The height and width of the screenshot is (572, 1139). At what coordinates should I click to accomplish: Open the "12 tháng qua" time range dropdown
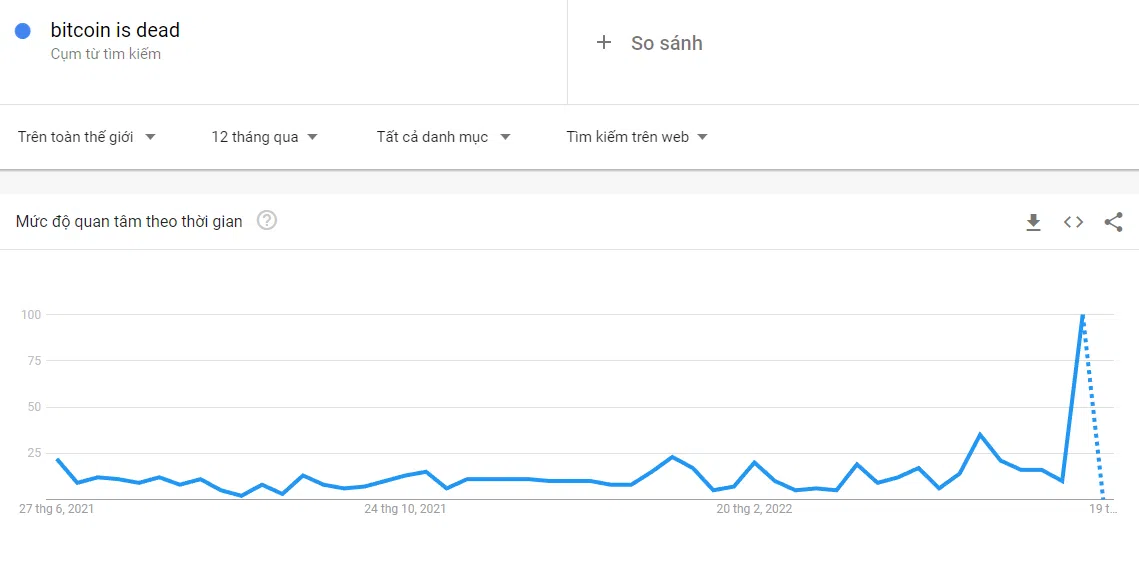[x=264, y=137]
